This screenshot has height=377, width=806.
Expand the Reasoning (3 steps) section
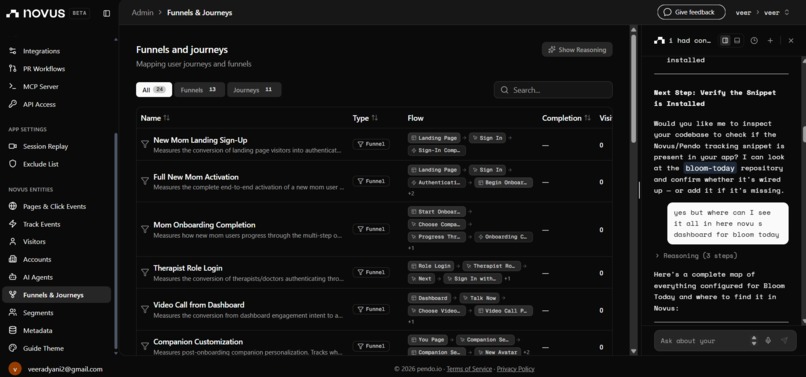click(x=696, y=256)
